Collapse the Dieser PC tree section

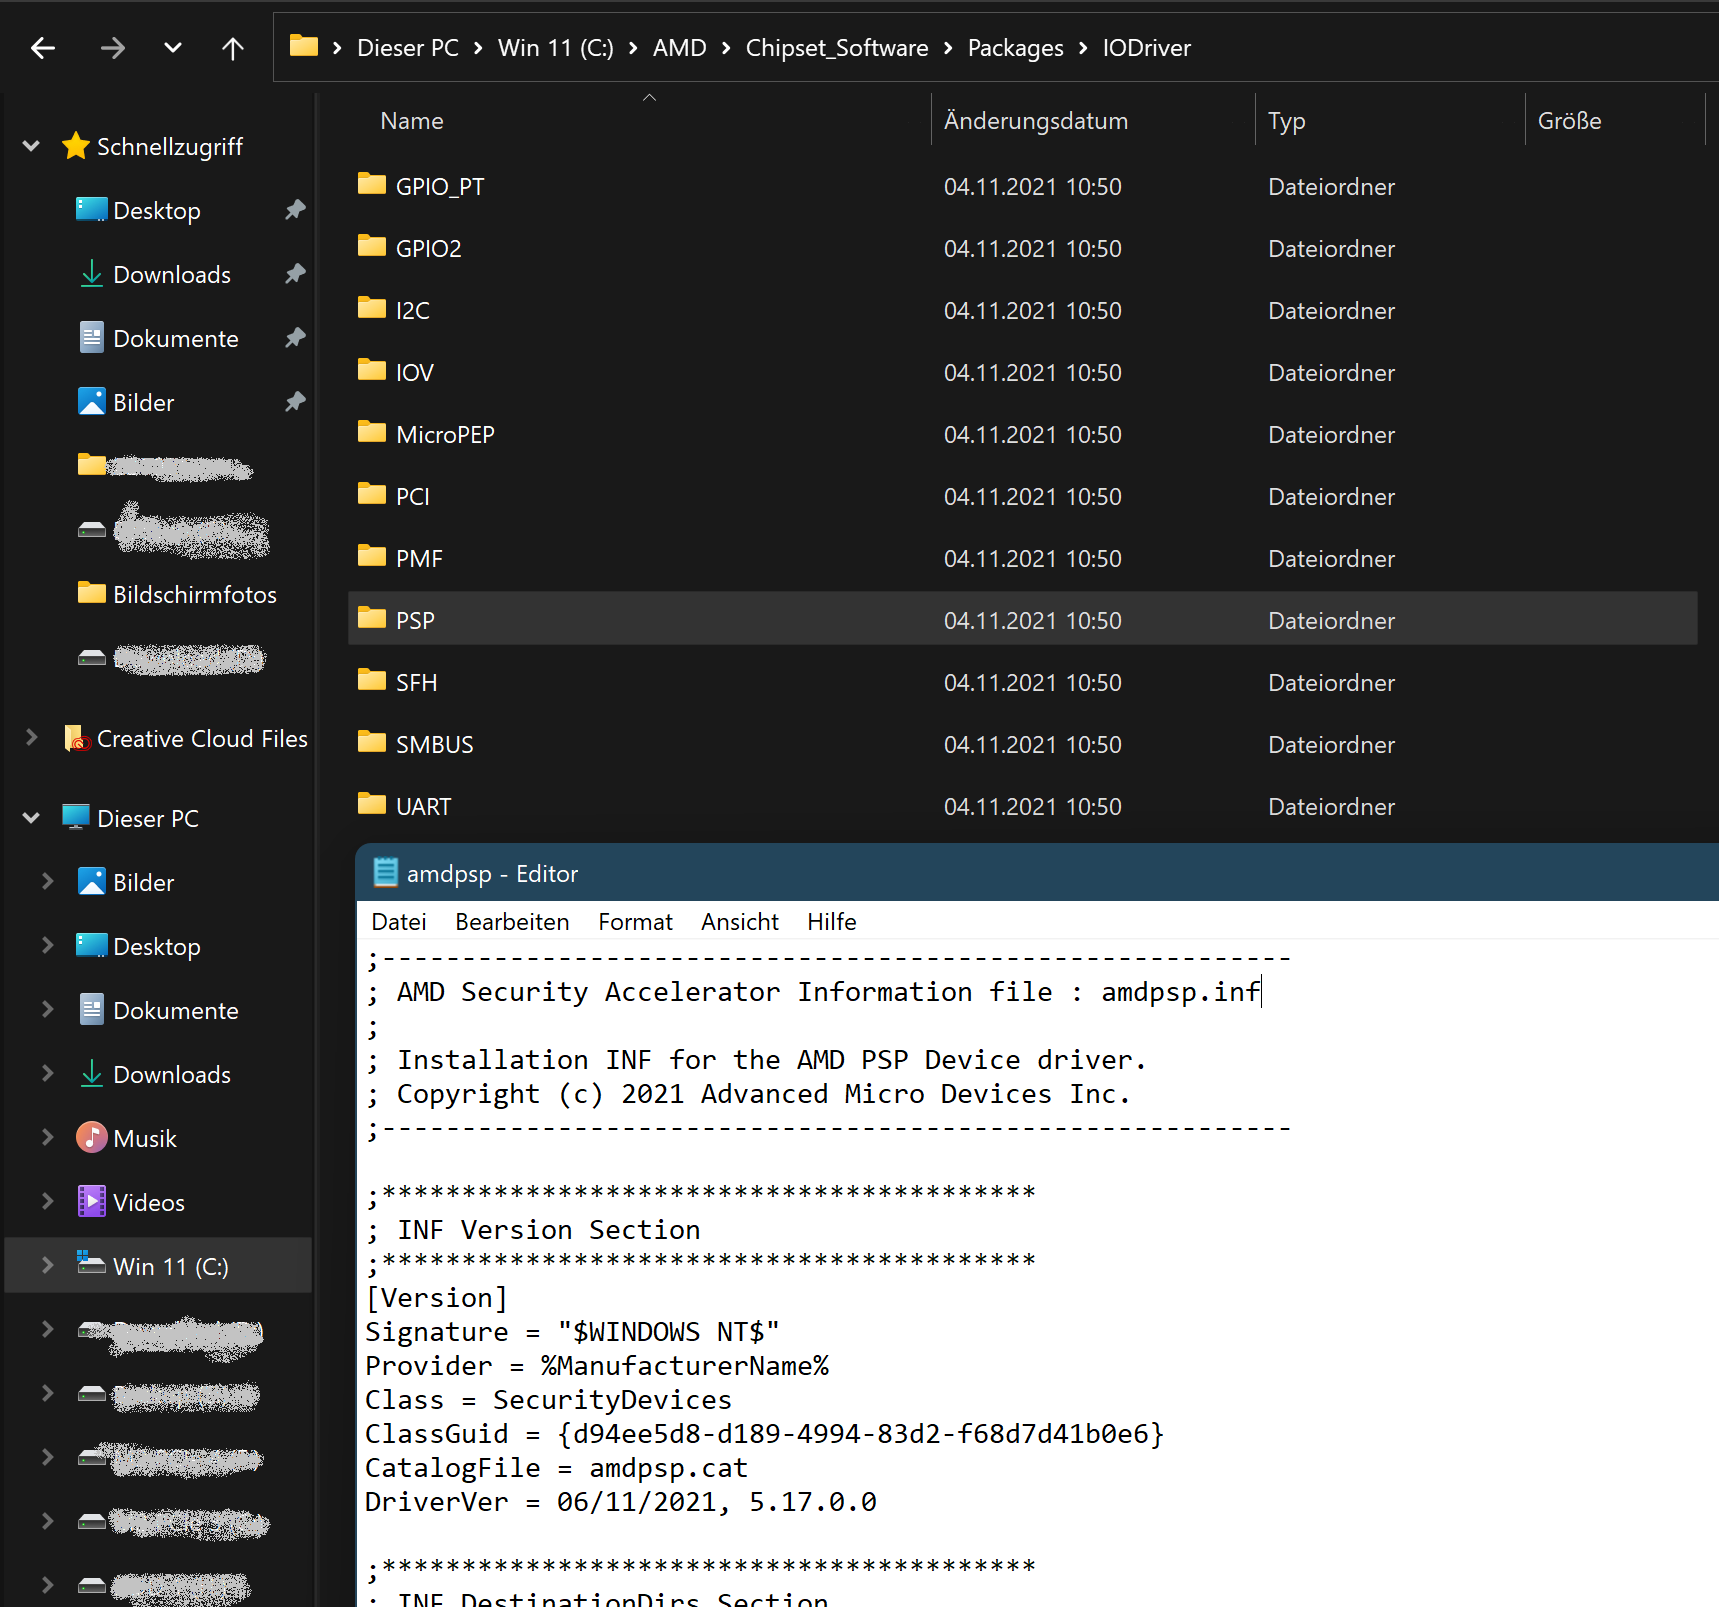[31, 818]
